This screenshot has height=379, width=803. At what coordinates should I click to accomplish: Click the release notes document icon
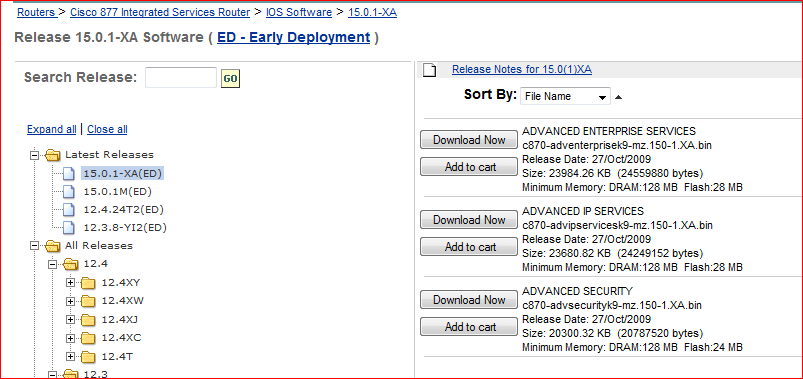(x=429, y=70)
